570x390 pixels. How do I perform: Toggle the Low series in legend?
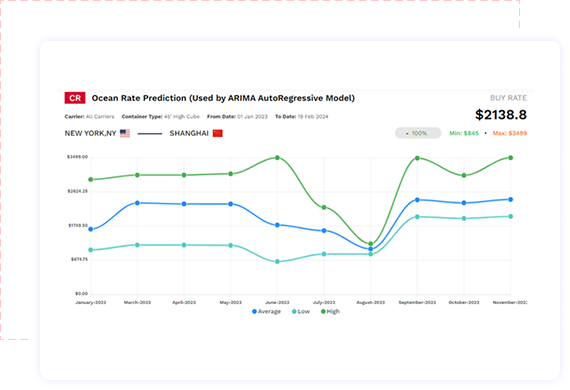pos(301,311)
